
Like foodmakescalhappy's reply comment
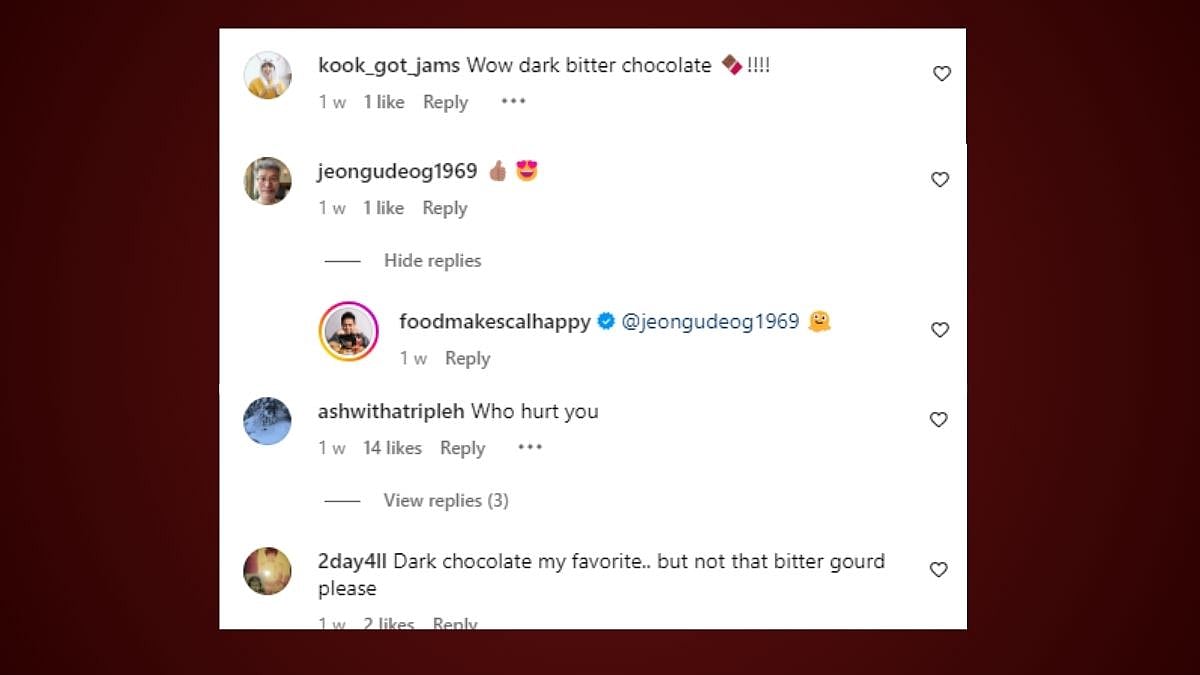click(x=940, y=330)
